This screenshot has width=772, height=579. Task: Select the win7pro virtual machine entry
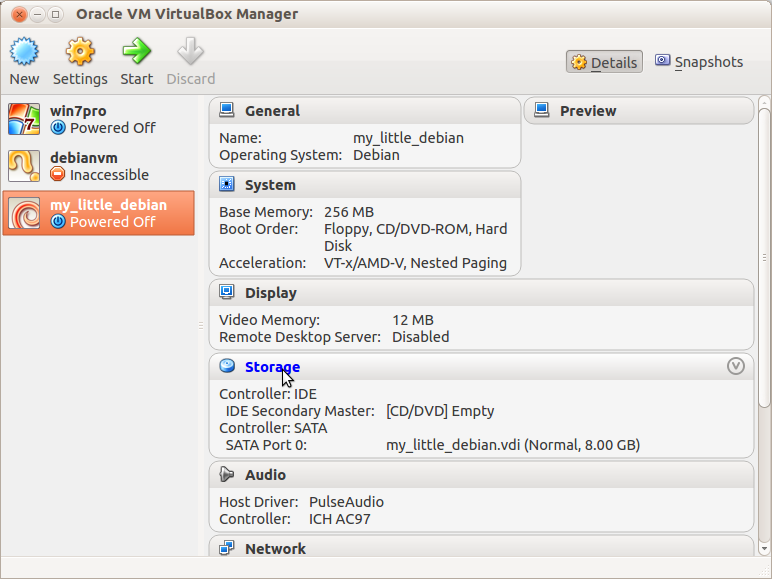[x=98, y=120]
